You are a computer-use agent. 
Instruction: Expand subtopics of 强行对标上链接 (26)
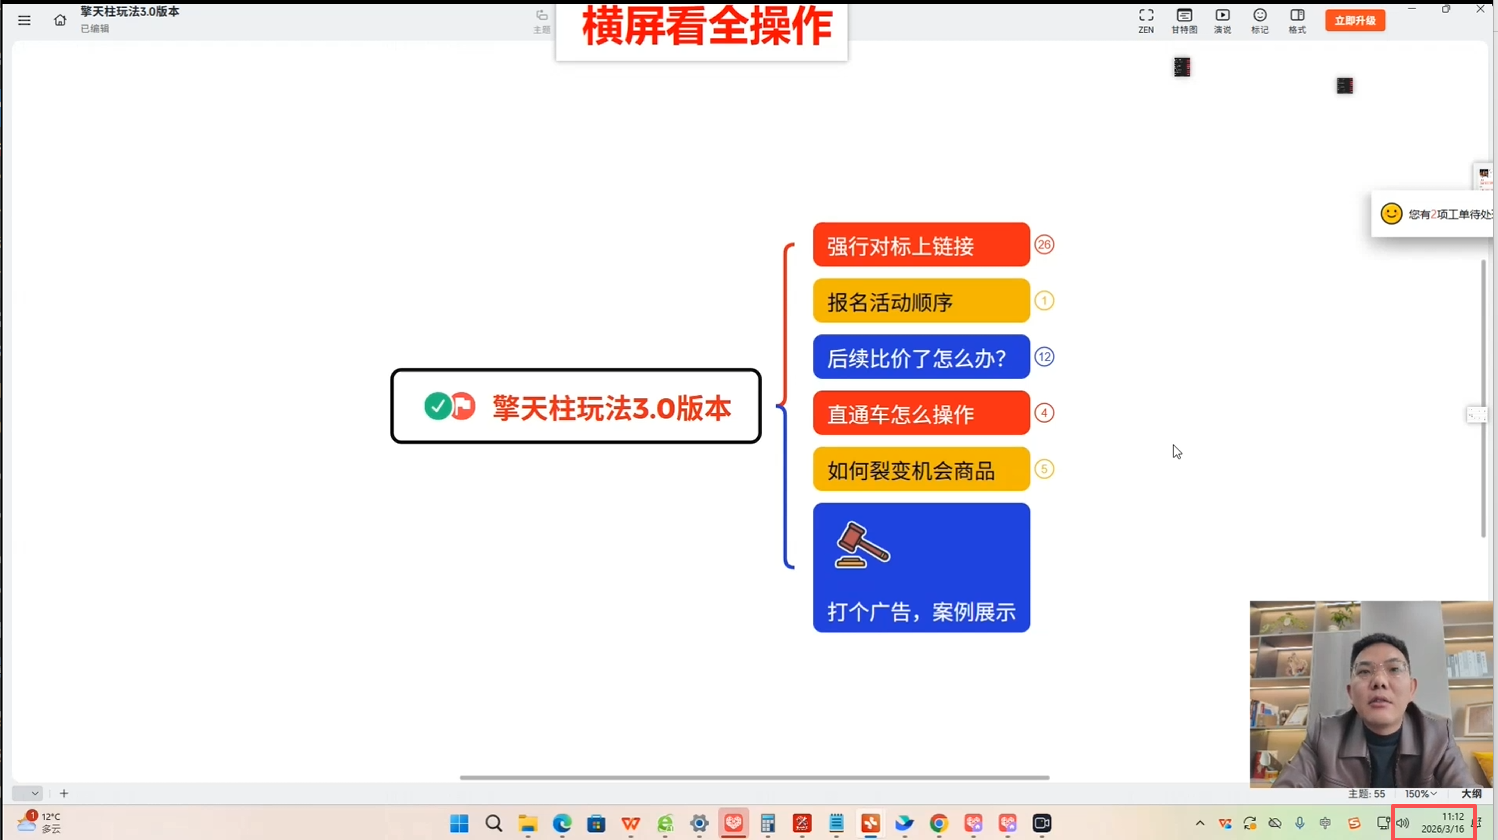[x=1044, y=245]
